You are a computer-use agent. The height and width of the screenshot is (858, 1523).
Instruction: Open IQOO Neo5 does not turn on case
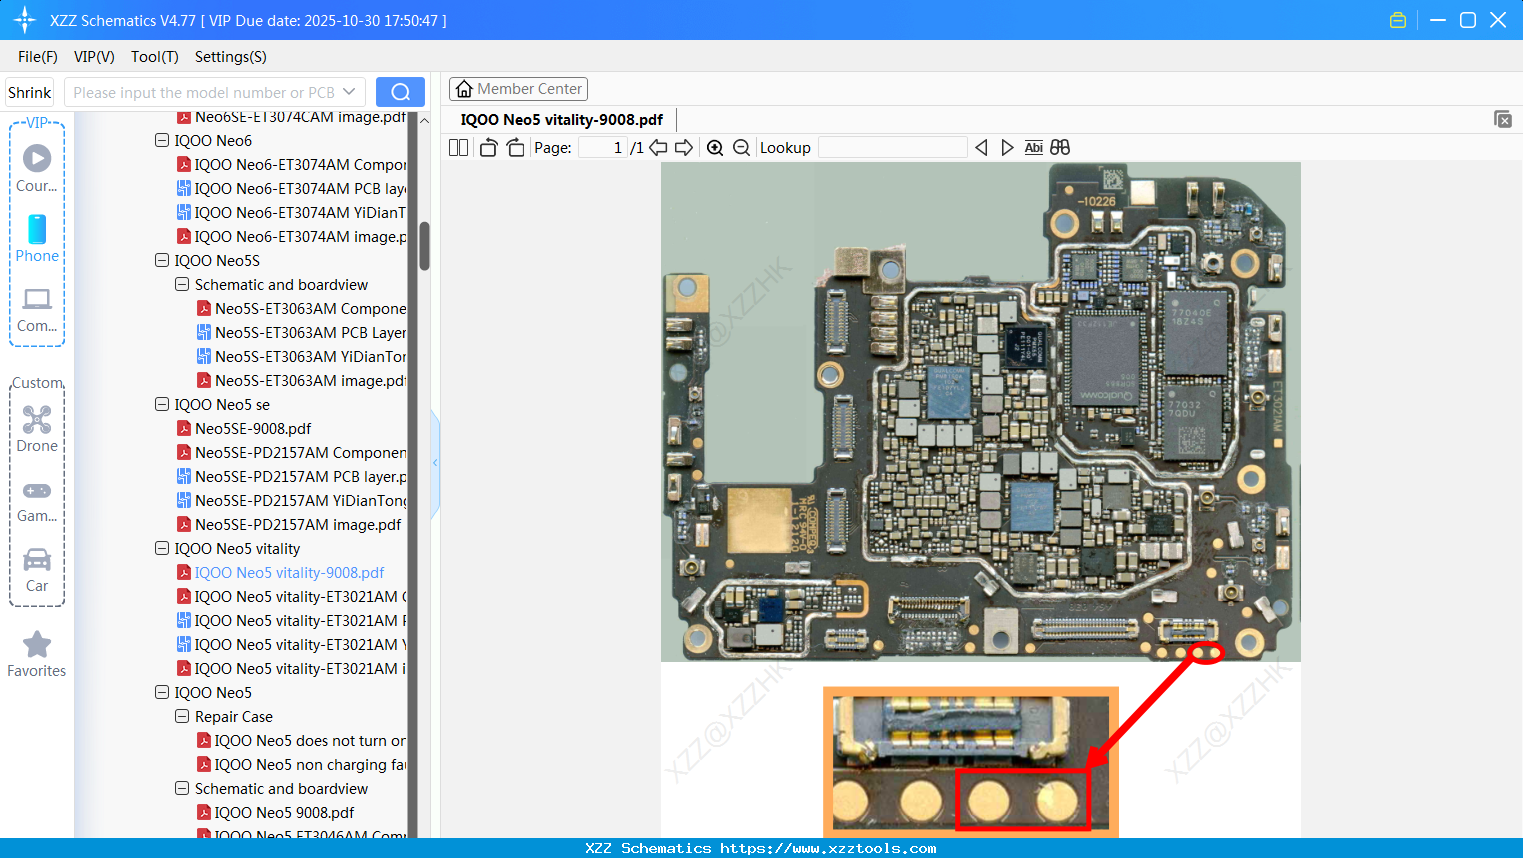(302, 741)
